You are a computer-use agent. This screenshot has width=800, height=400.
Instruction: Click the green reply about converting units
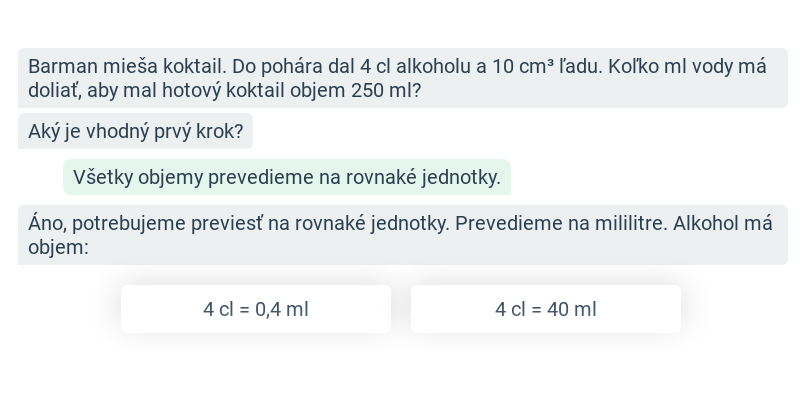click(287, 177)
